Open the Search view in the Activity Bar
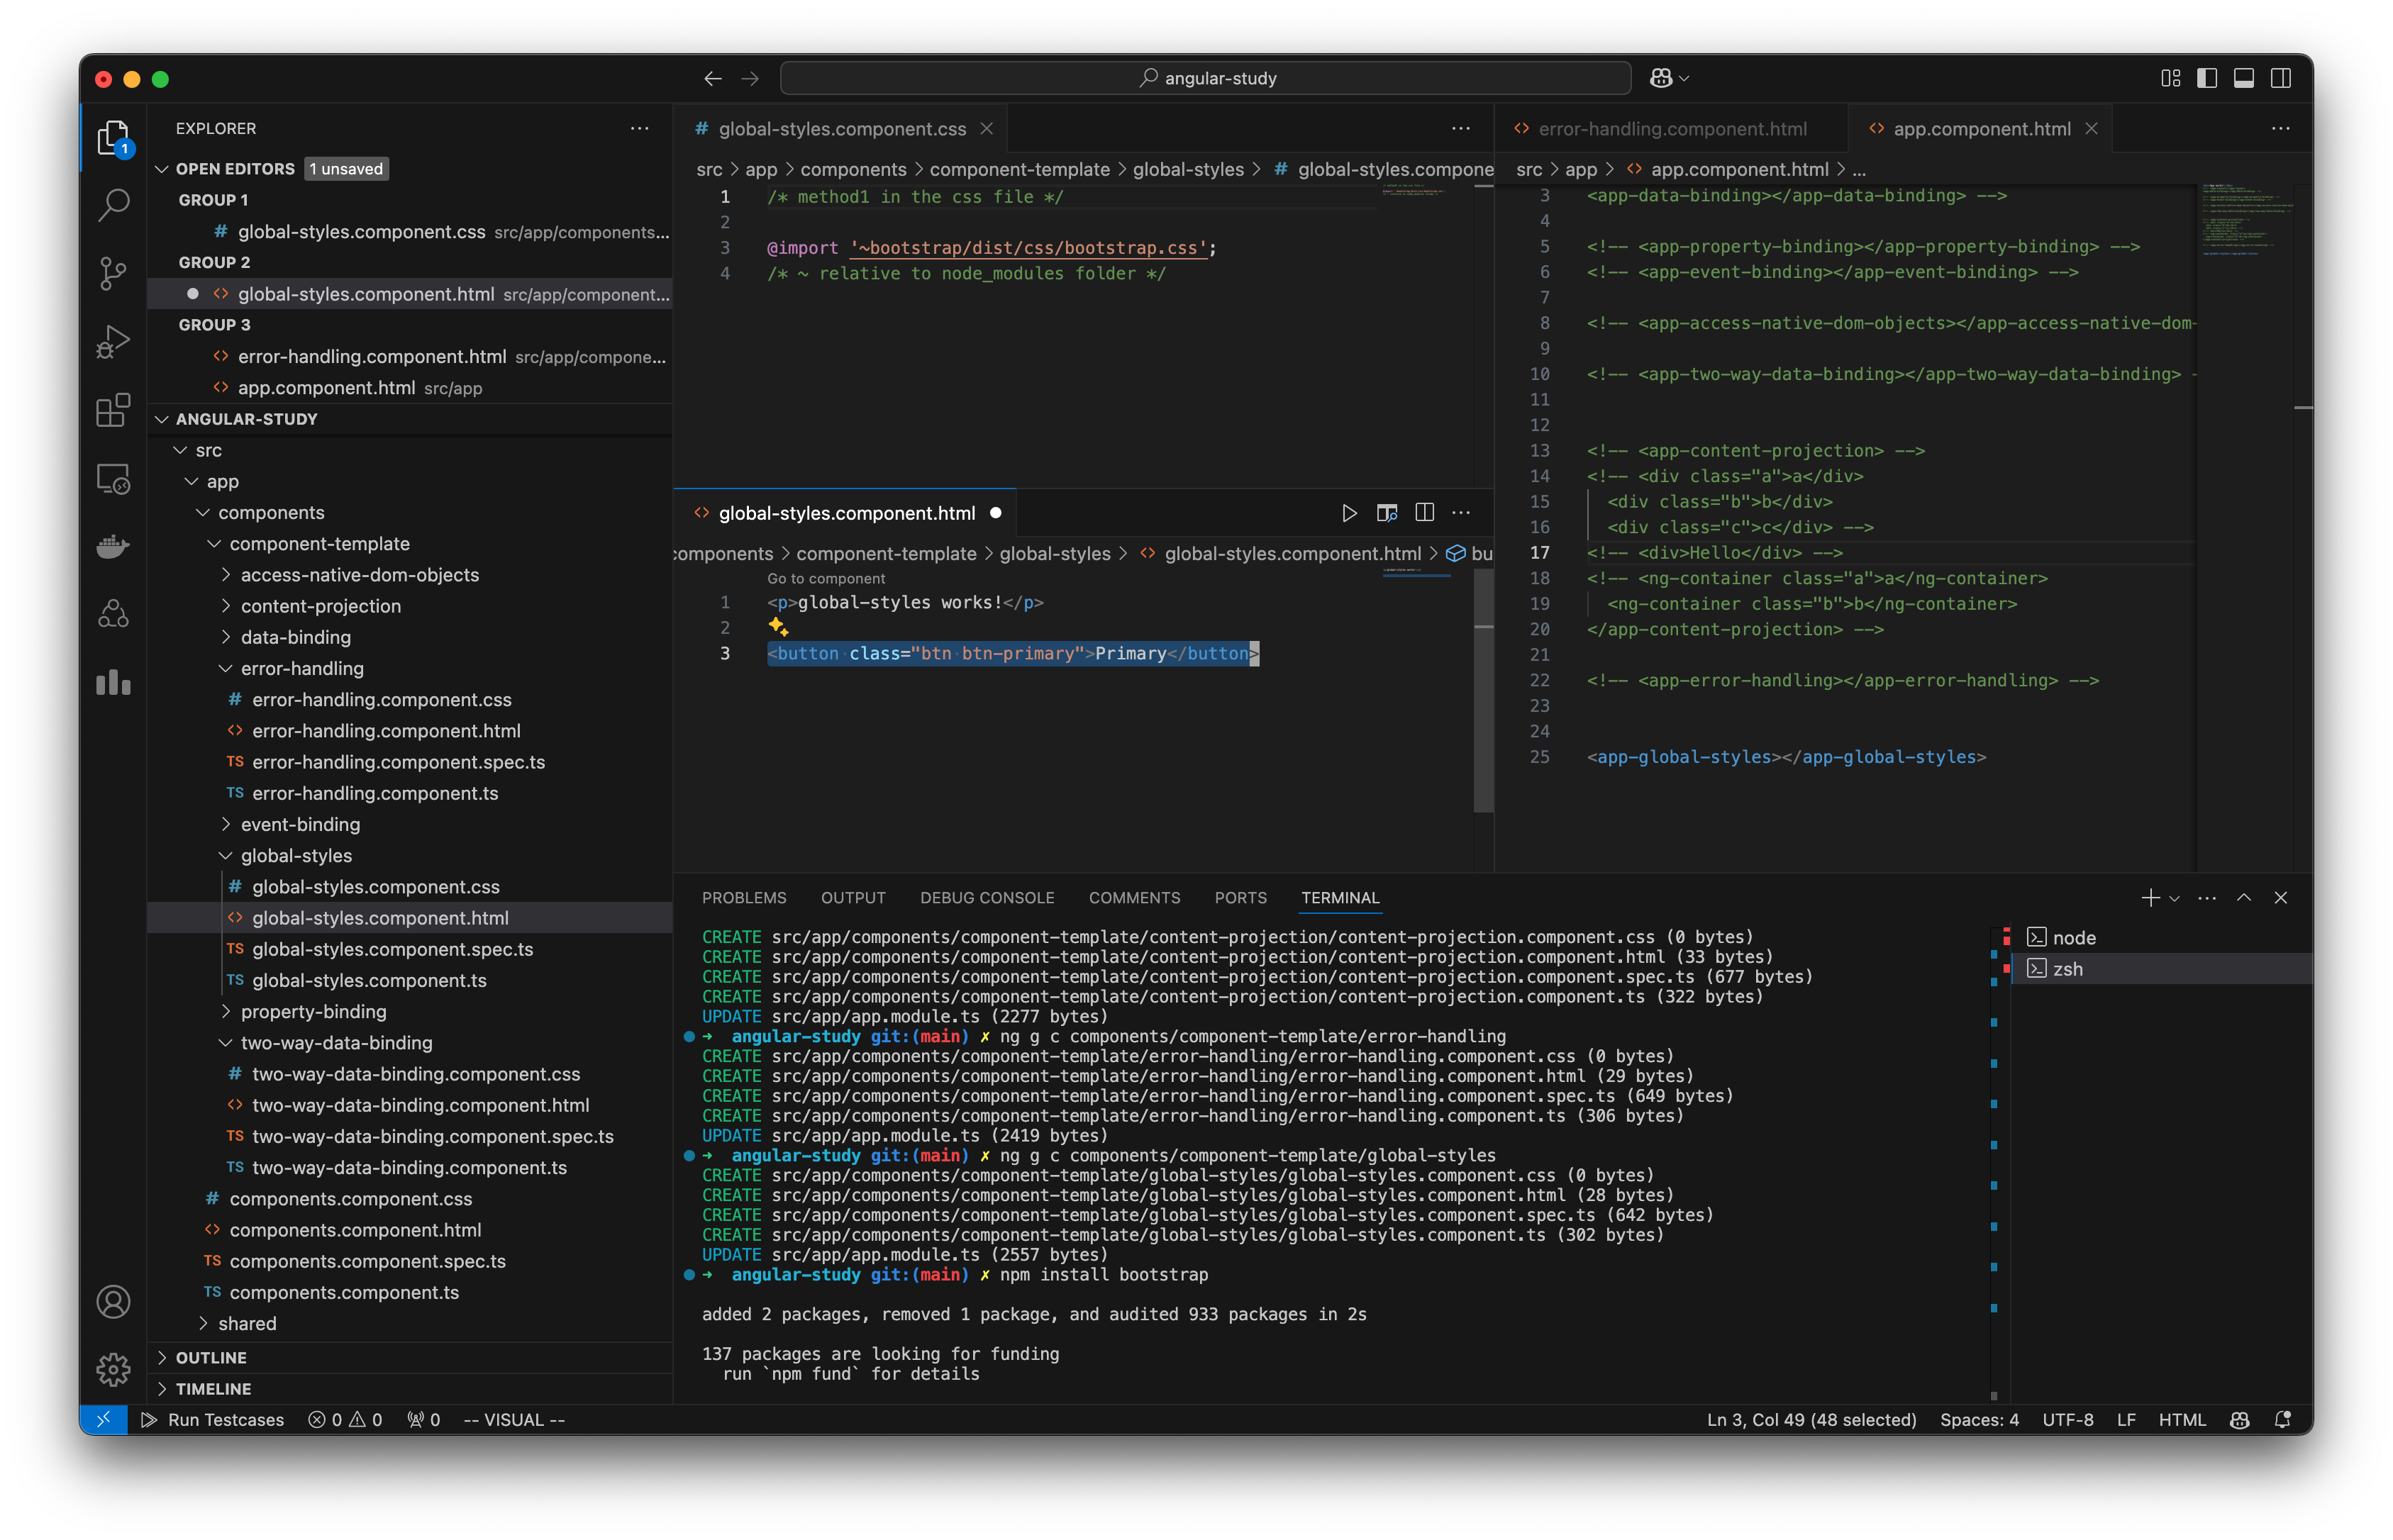The height and width of the screenshot is (1540, 2393). click(x=113, y=204)
